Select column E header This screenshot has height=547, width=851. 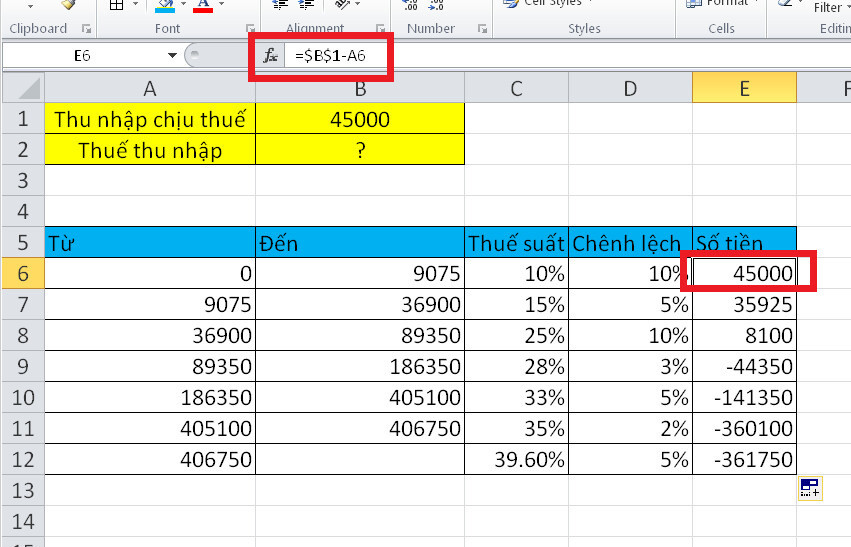745,88
